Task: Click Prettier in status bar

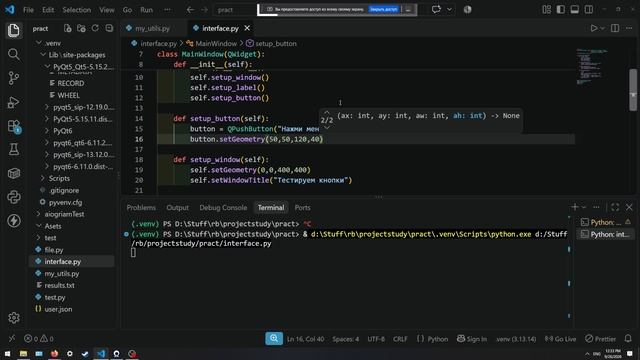Action: point(600,339)
